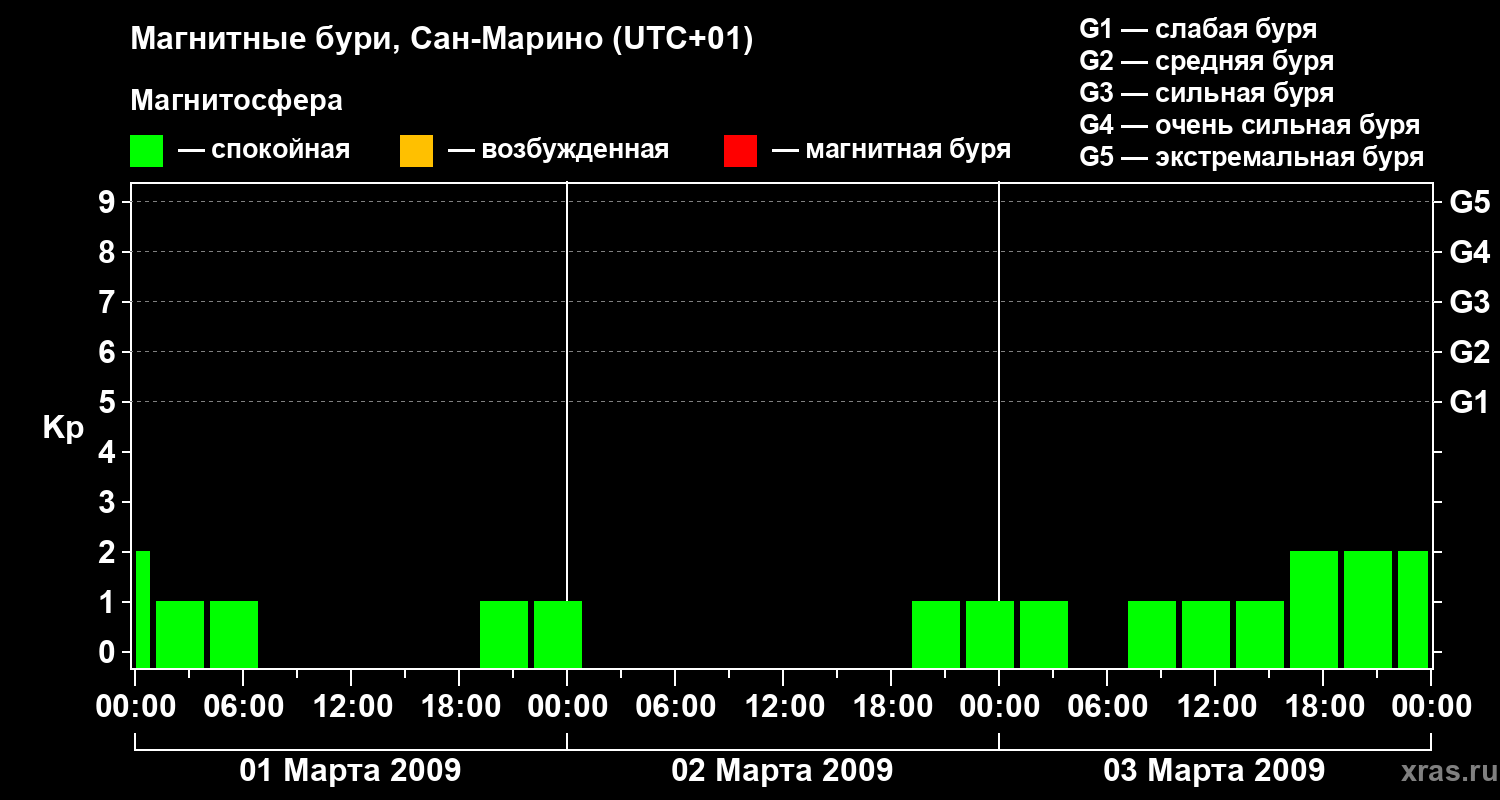Click the orange возбужденная legend swatch
This screenshot has width=1500, height=800.
[x=416, y=151]
